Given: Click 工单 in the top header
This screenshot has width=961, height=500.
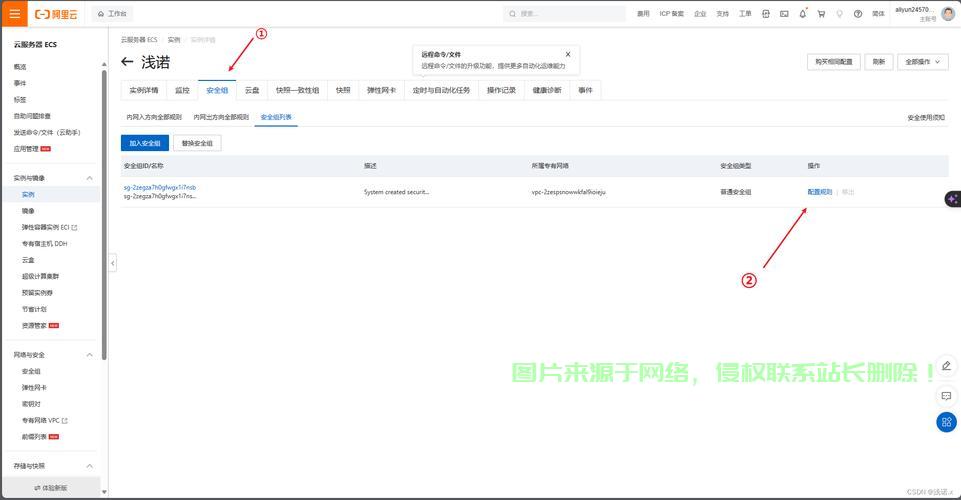Looking at the screenshot, I should [x=745, y=13].
